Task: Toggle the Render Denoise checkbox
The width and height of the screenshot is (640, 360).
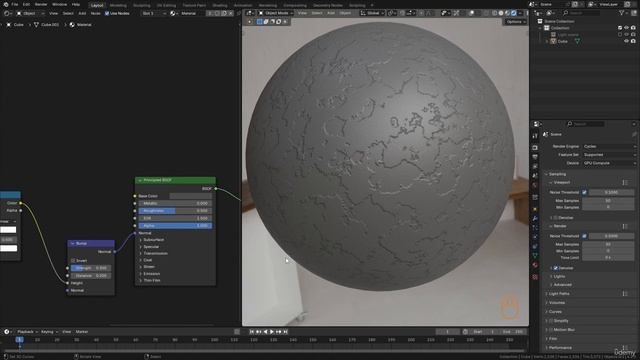Action: (556, 268)
